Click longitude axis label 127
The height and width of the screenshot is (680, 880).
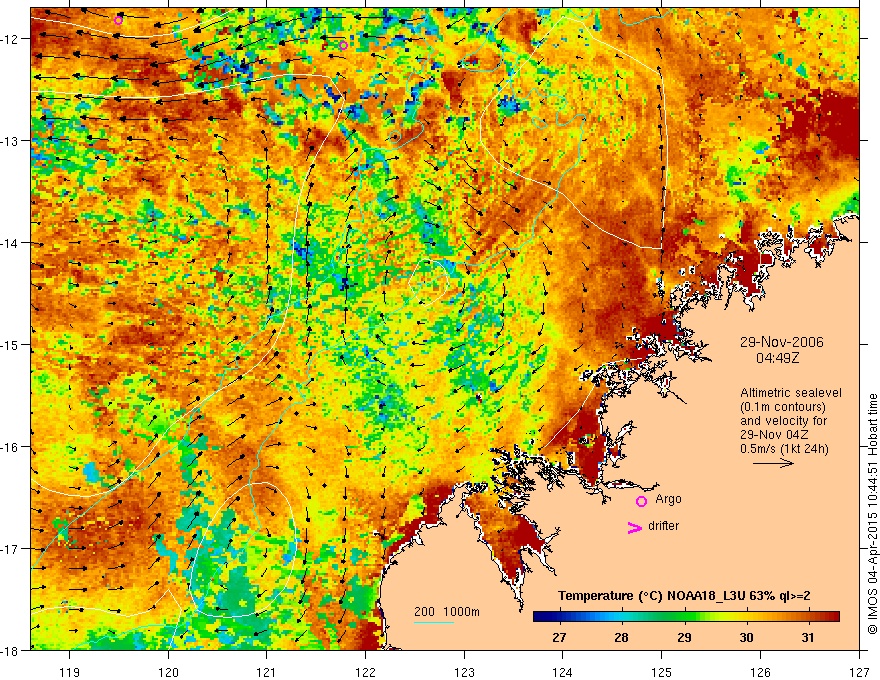859,672
